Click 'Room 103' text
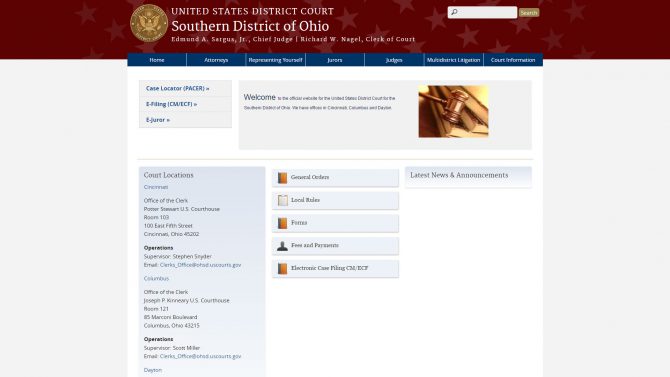 [156, 218]
